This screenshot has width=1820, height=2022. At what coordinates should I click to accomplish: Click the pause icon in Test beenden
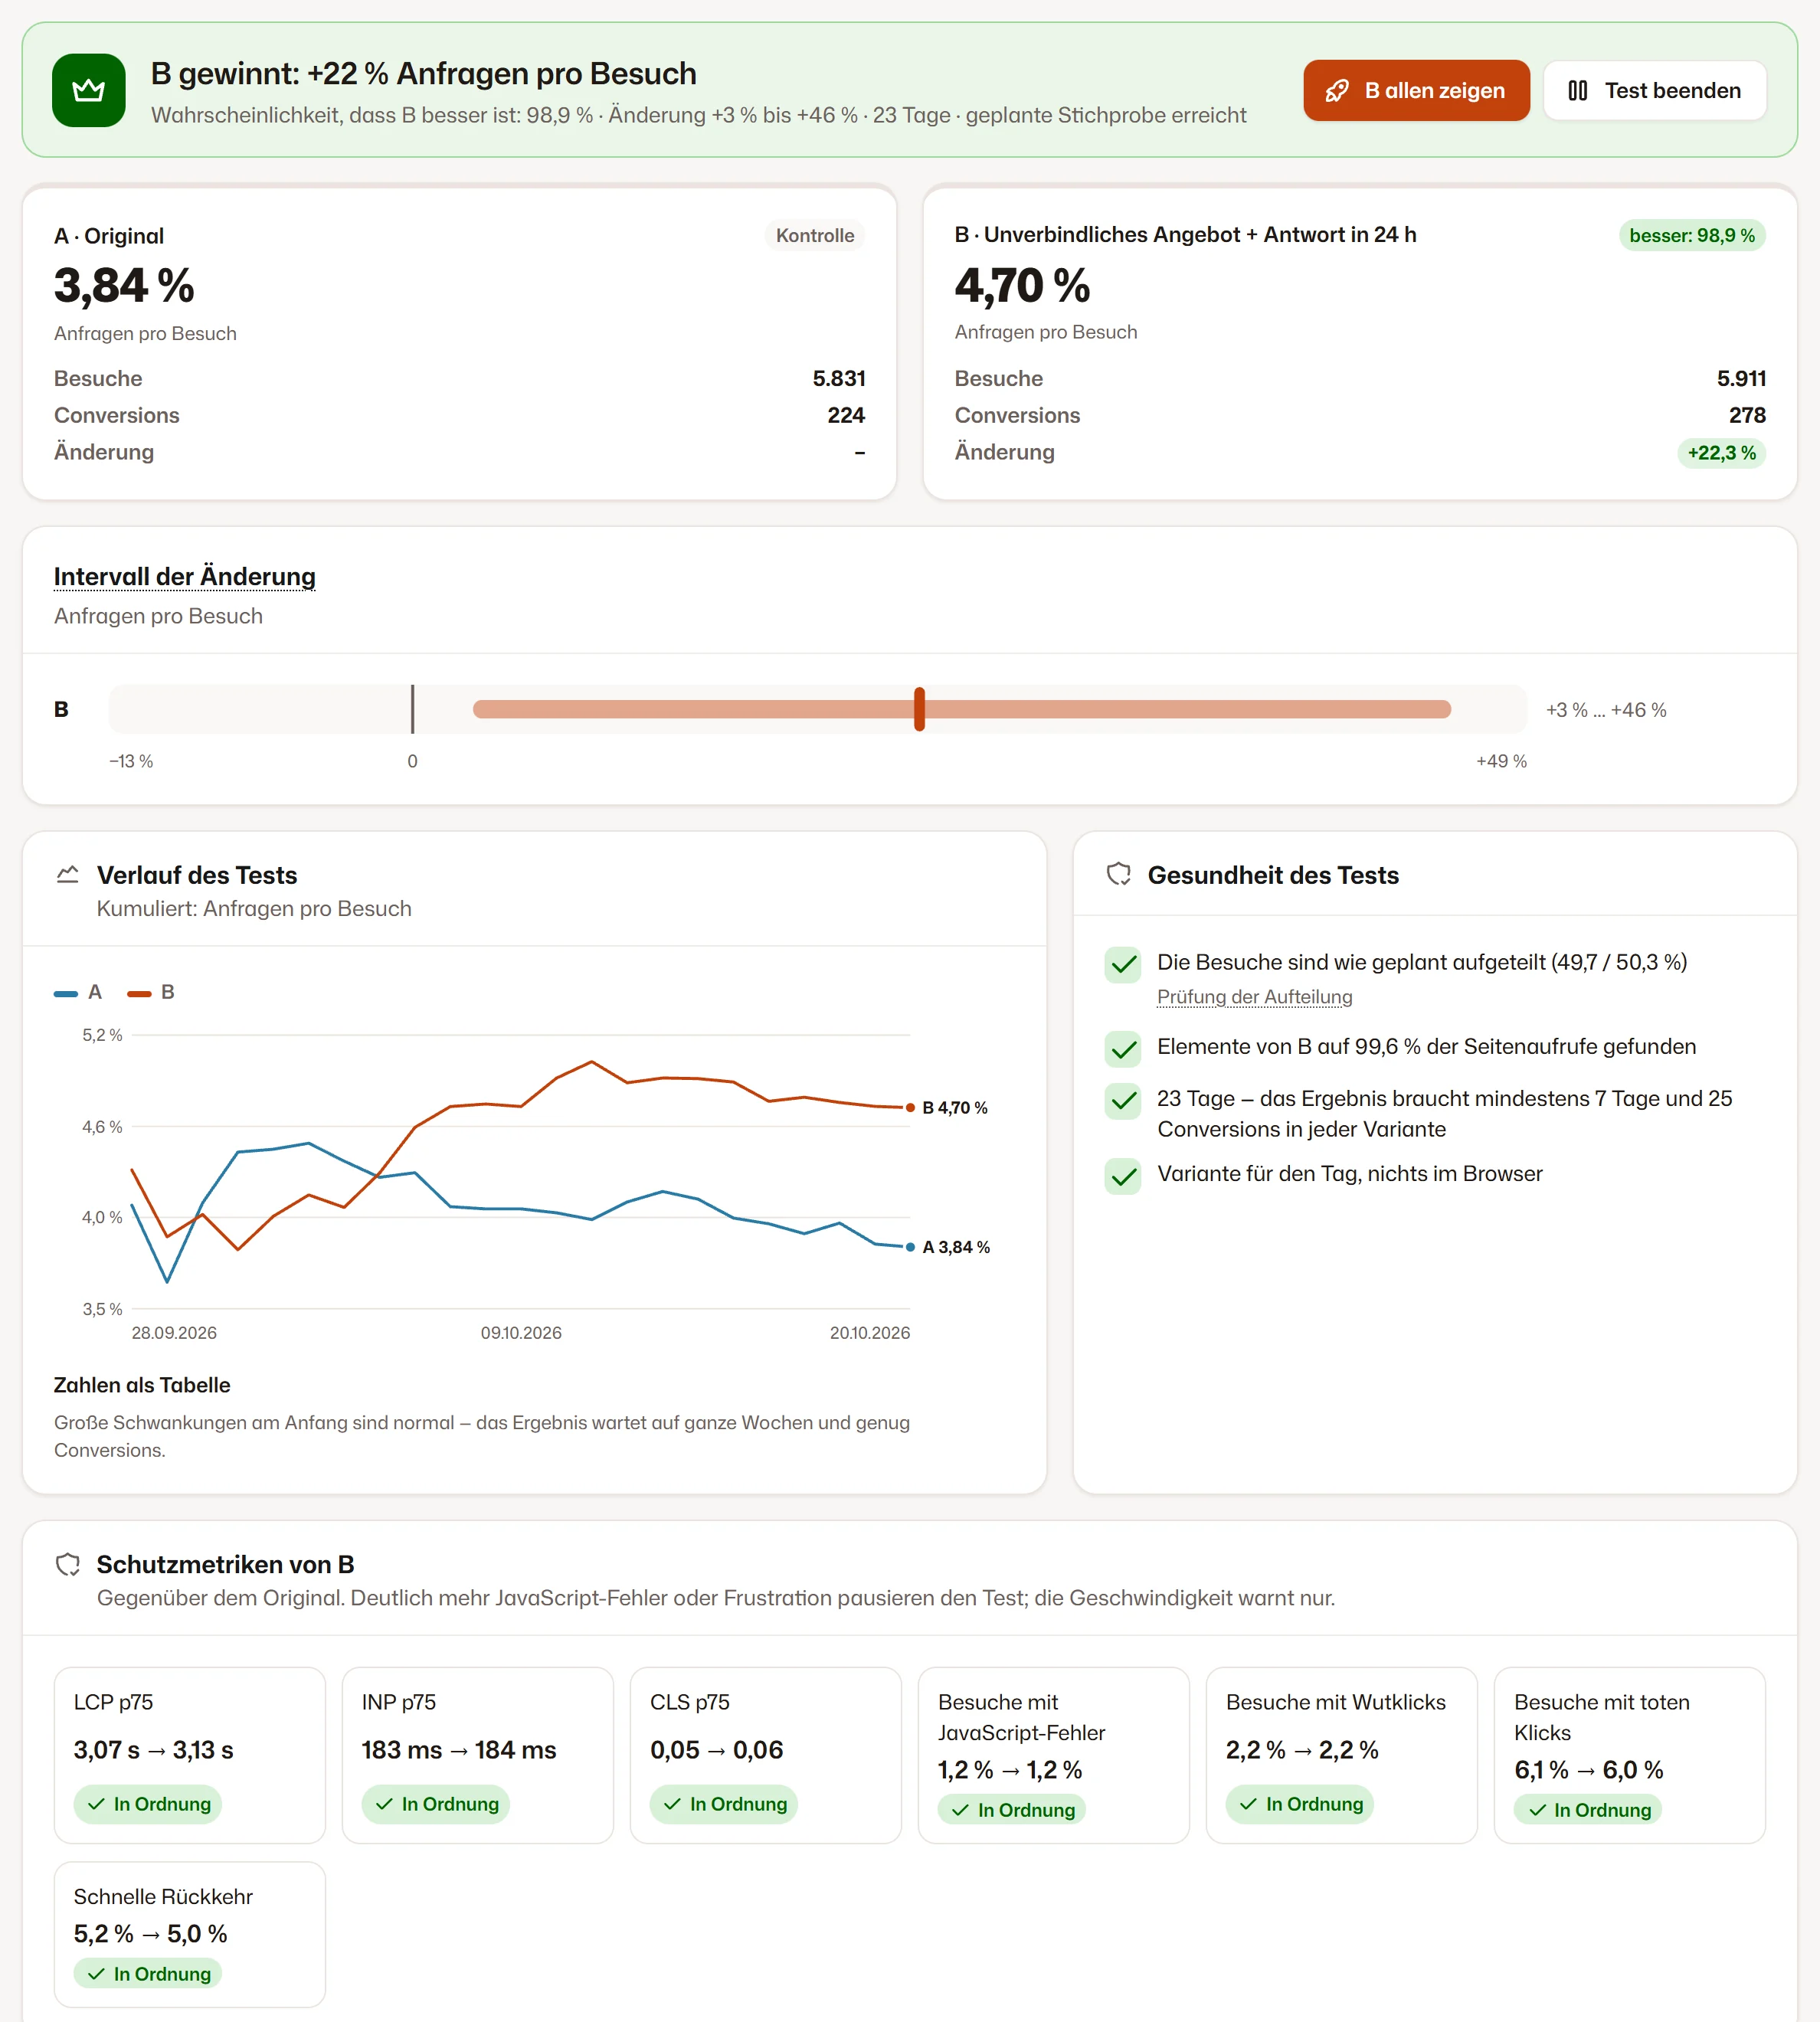pyautogui.click(x=1577, y=91)
